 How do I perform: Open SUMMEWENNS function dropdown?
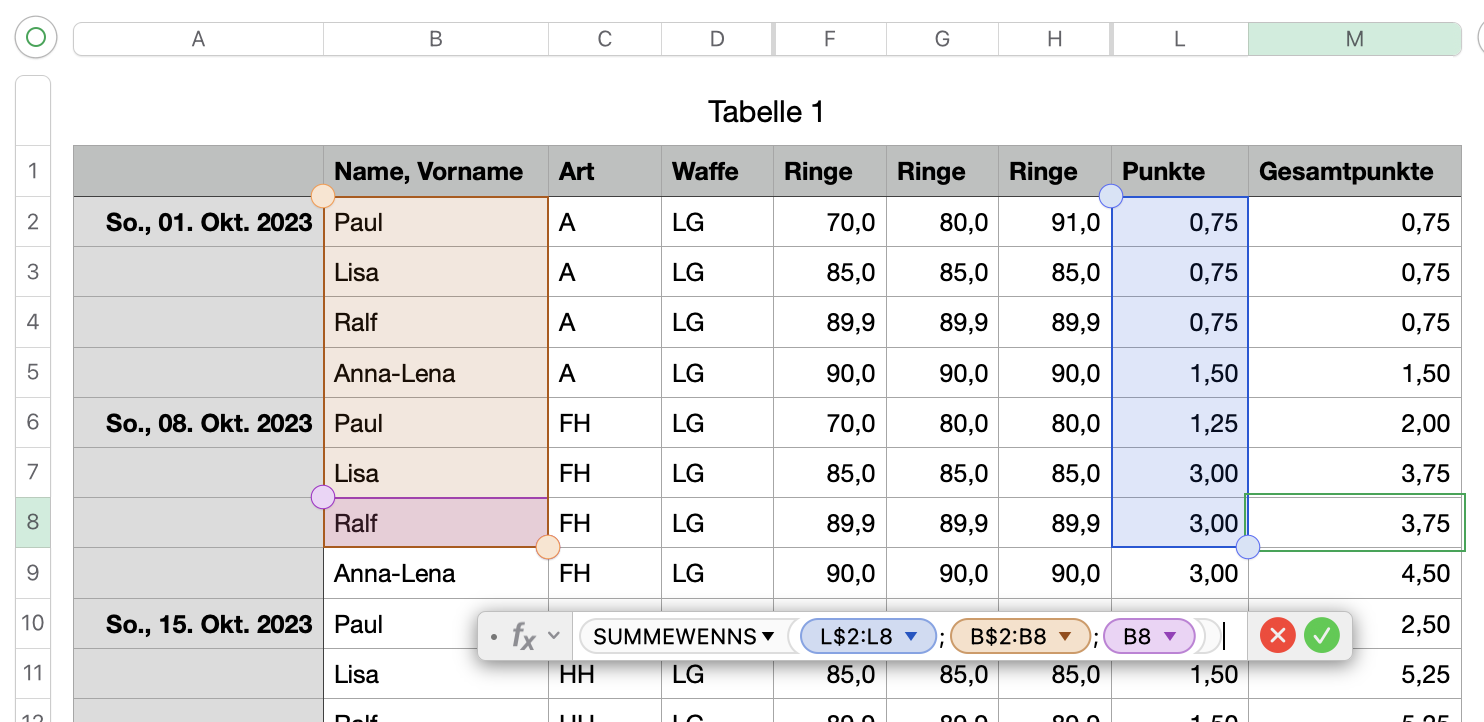[x=768, y=636]
